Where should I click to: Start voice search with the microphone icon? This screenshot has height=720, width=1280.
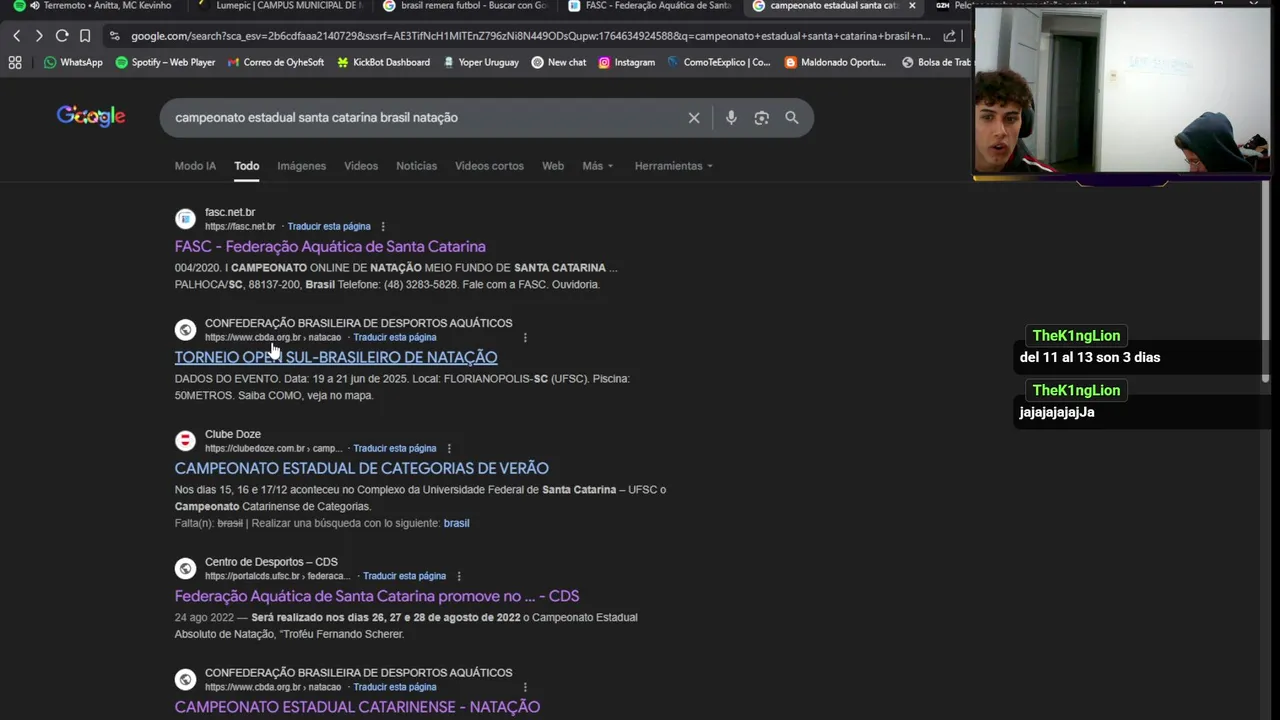click(x=731, y=118)
